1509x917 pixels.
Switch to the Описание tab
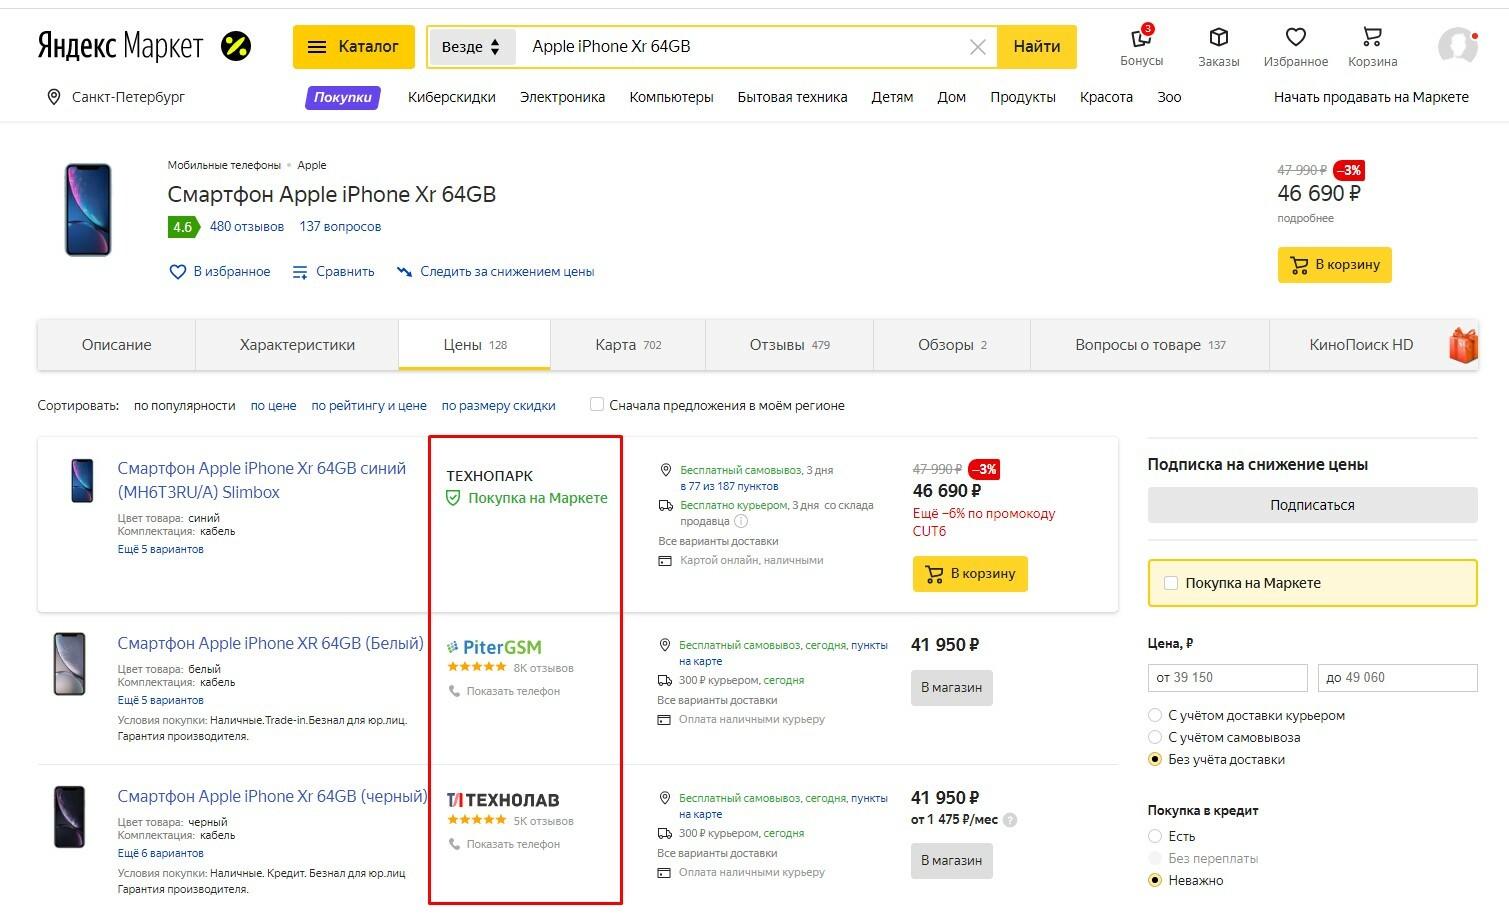(x=117, y=345)
